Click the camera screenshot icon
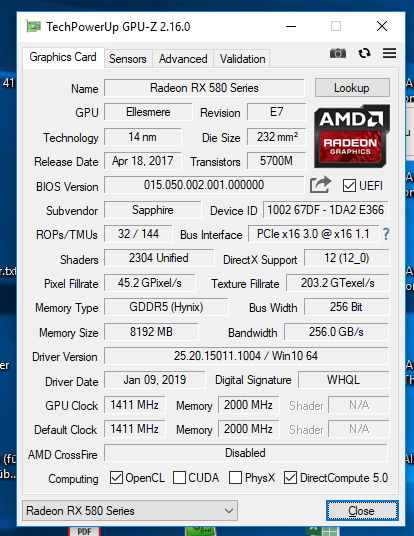The image size is (414, 536). point(338,53)
